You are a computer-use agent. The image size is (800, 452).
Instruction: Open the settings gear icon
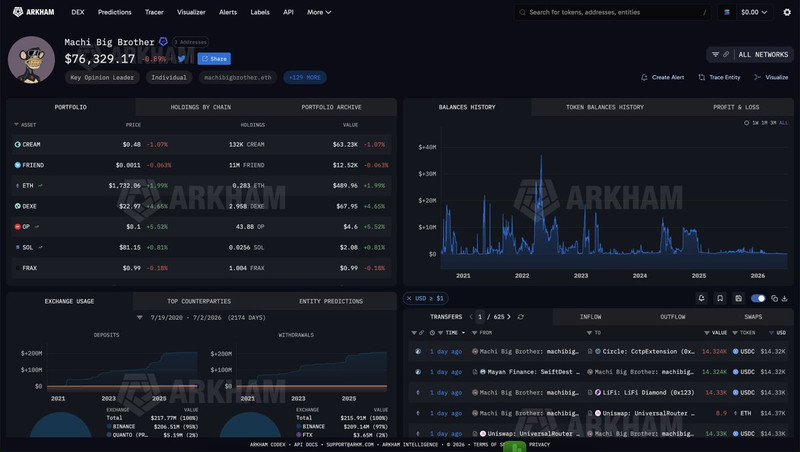click(787, 12)
